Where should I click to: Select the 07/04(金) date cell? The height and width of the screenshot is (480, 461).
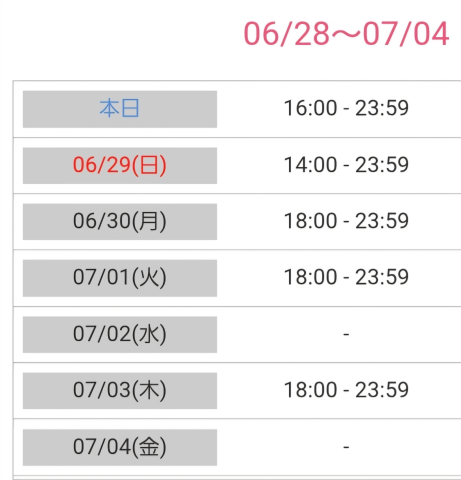120,447
